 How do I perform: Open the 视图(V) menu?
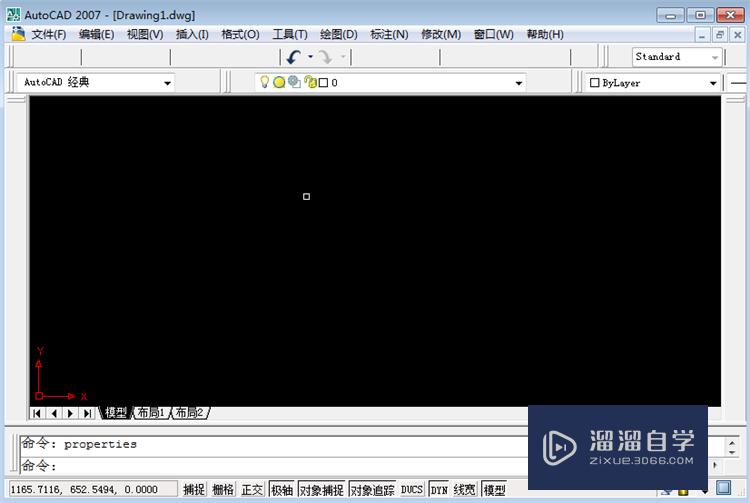(145, 34)
